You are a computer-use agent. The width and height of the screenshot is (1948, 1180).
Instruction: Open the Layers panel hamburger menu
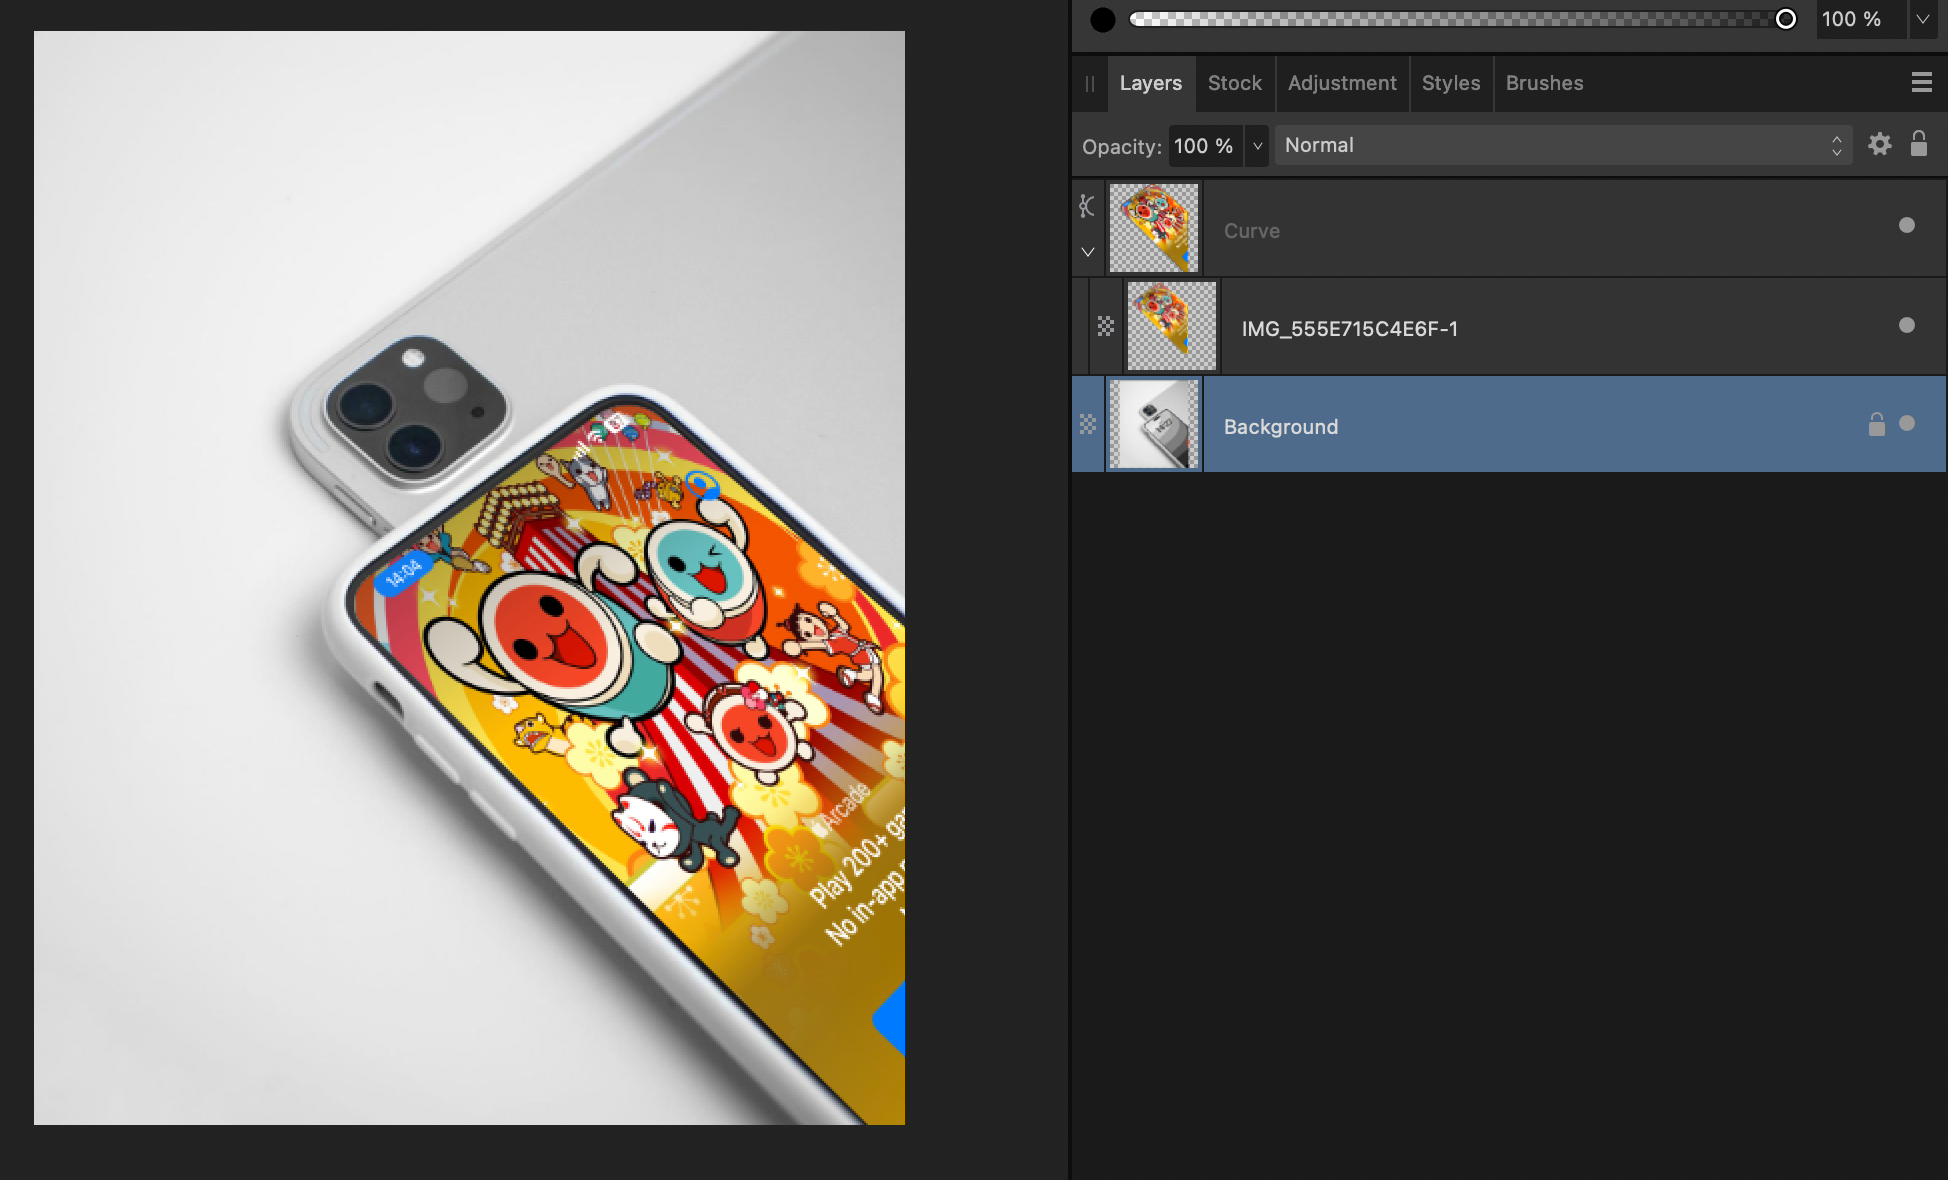click(1921, 83)
